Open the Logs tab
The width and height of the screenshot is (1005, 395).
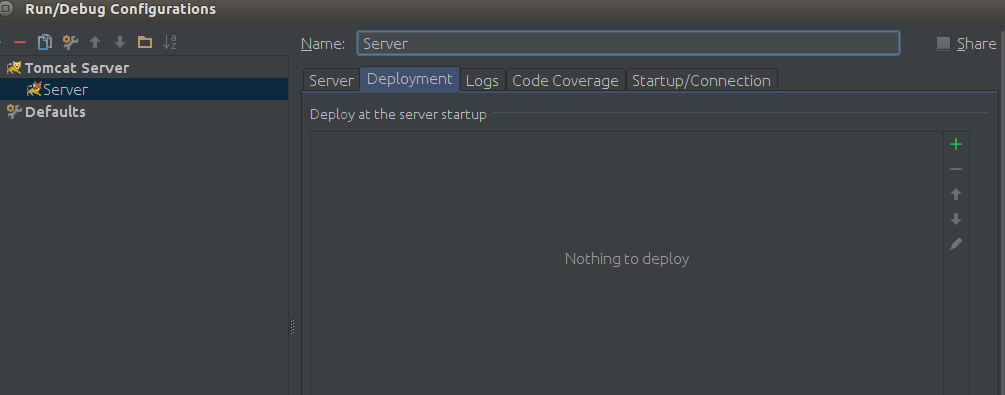click(482, 80)
